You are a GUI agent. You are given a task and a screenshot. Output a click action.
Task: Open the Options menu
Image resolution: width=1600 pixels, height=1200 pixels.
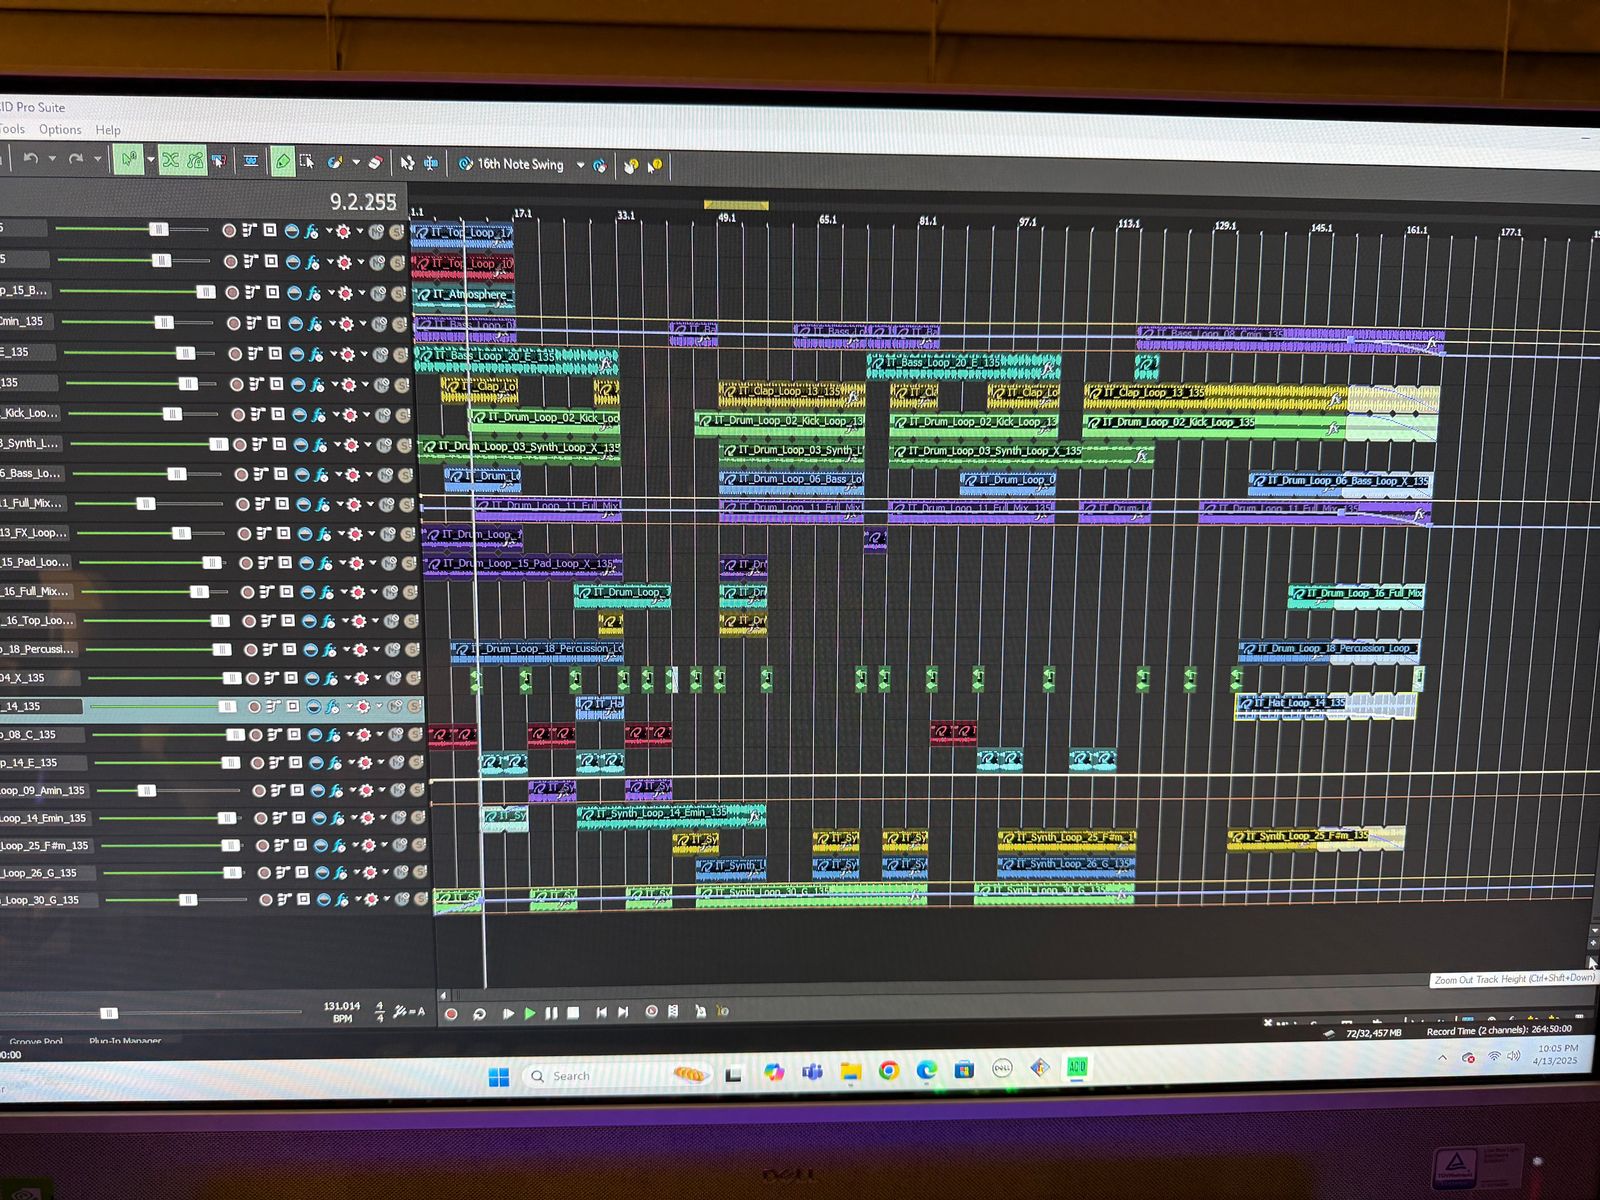point(60,129)
